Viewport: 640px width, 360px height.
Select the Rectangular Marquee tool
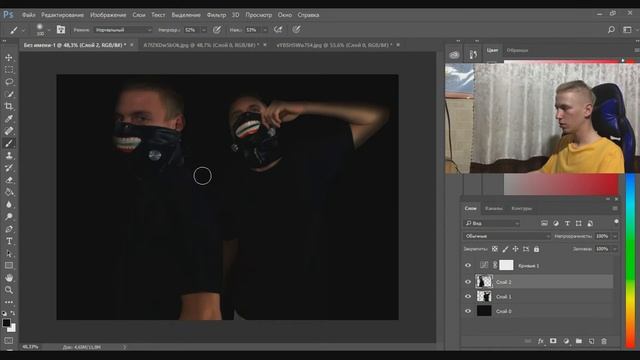(9, 70)
